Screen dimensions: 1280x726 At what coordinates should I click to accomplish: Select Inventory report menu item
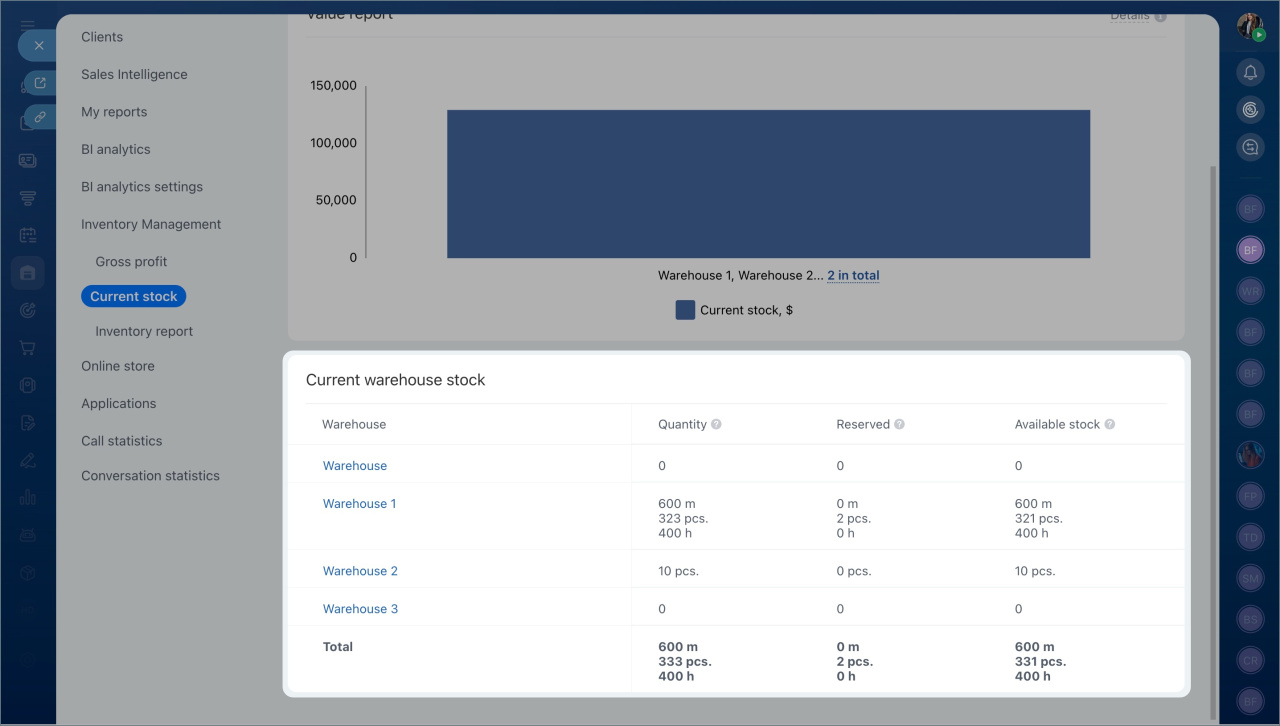click(144, 331)
